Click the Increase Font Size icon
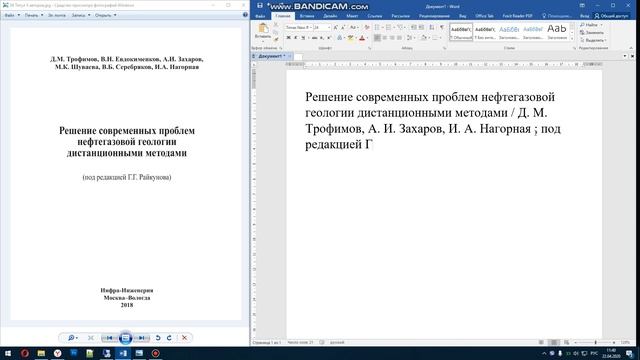This screenshot has width=640, height=360. click(x=336, y=27)
